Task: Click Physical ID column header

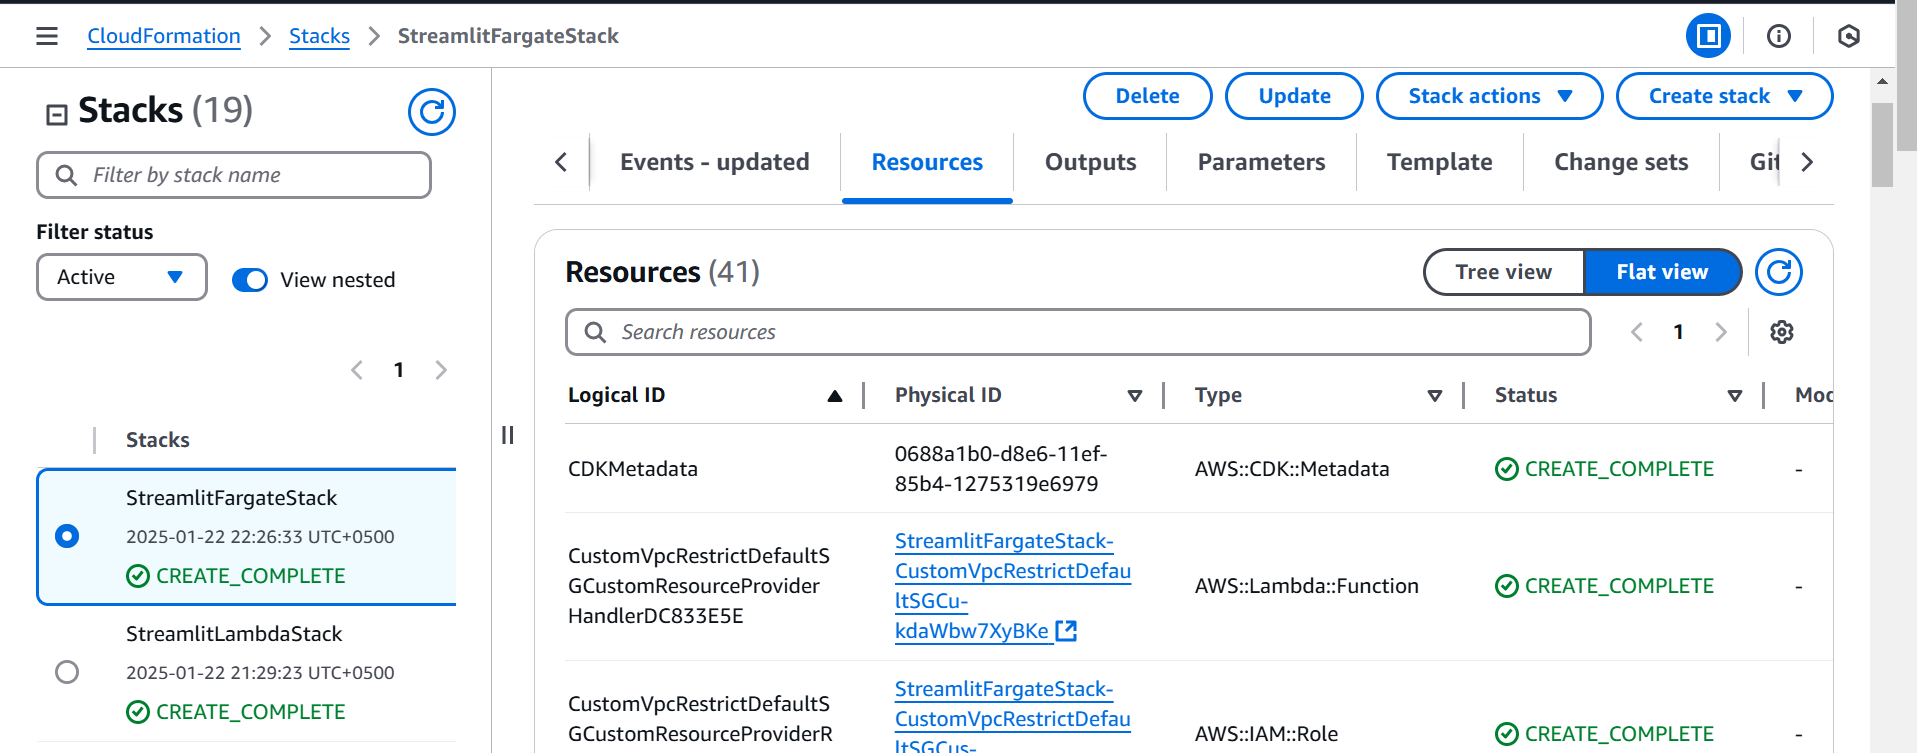Action: click(948, 395)
